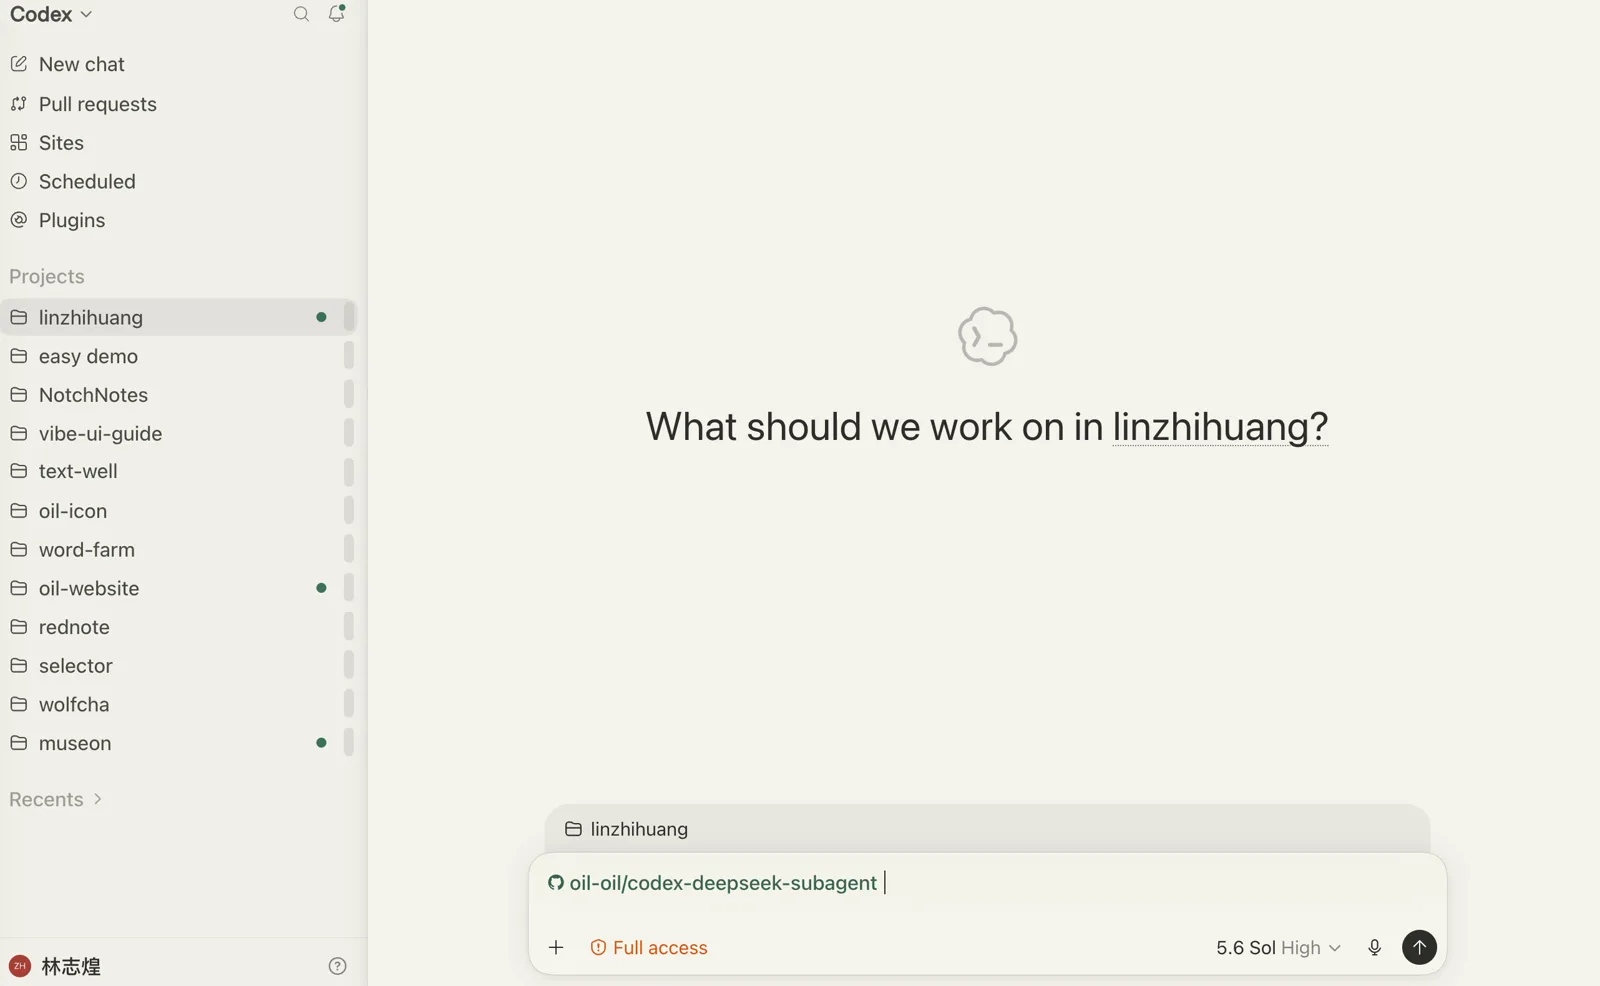The height and width of the screenshot is (986, 1600).
Task: Click folder icon of text-well project
Action: coord(18,471)
